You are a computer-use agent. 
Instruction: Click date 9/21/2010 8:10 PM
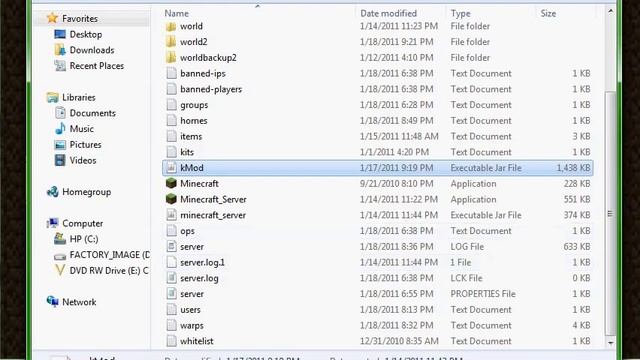tap(396, 184)
